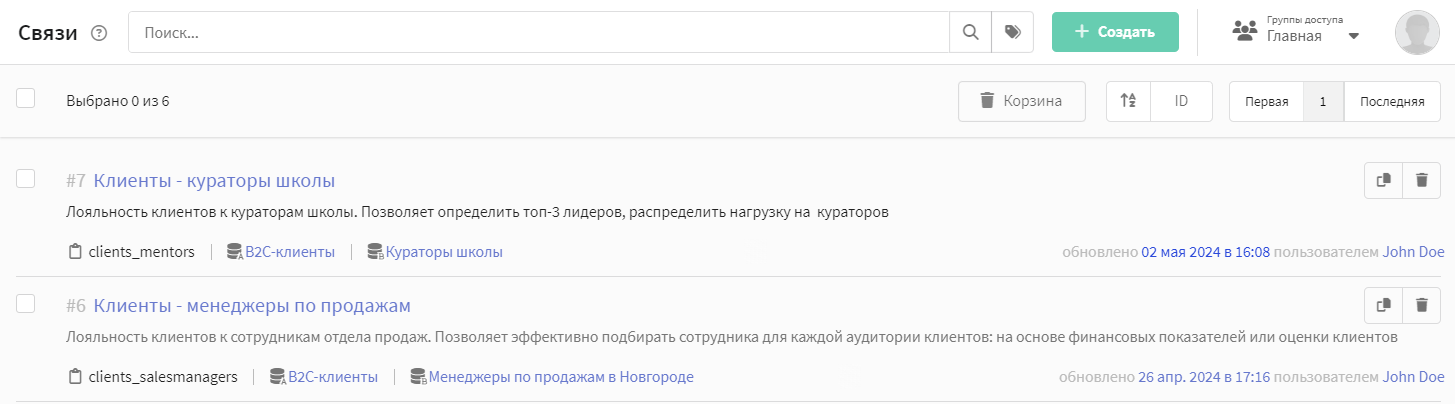Screen dimensions: 1455x404
Task: Open the tags filter icon
Action: (1012, 32)
